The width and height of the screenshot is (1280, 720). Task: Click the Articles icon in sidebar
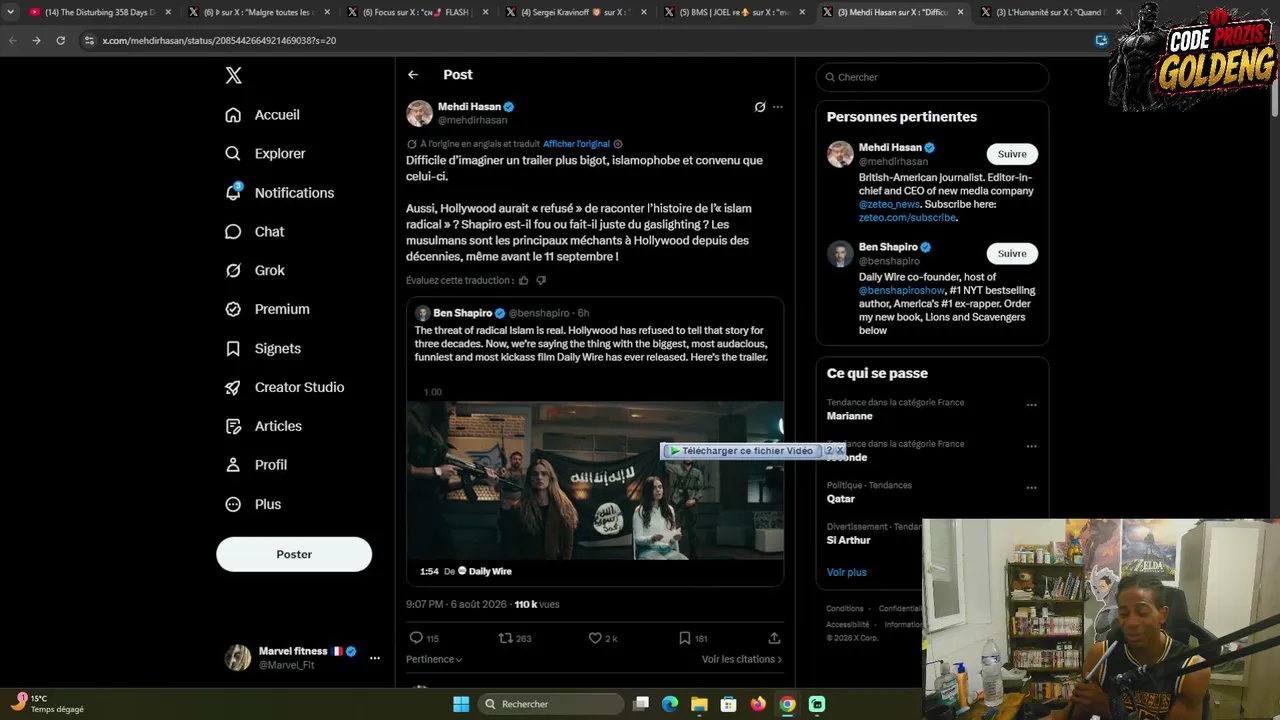pyautogui.click(x=233, y=427)
